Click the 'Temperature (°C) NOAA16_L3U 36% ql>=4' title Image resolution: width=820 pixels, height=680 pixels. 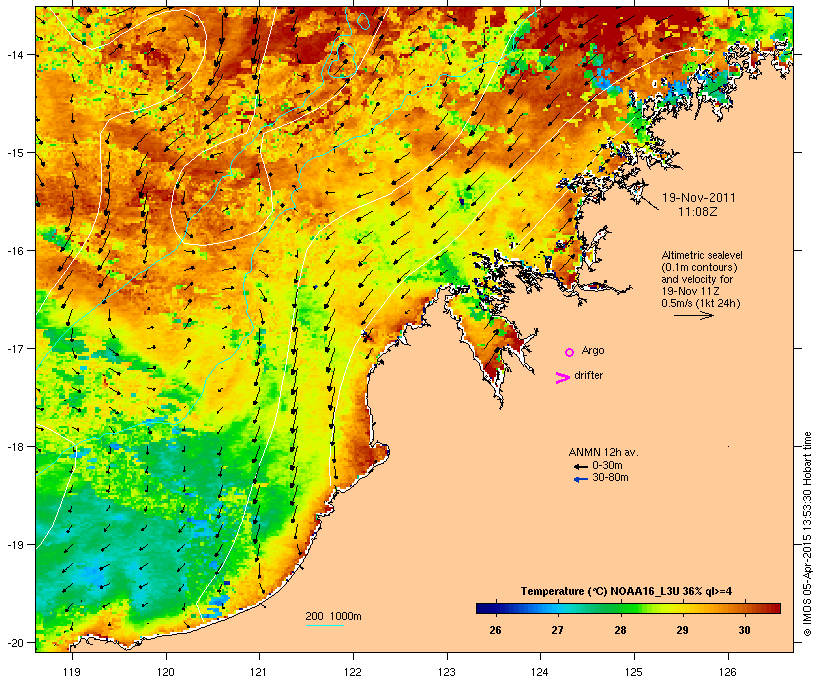626,591
